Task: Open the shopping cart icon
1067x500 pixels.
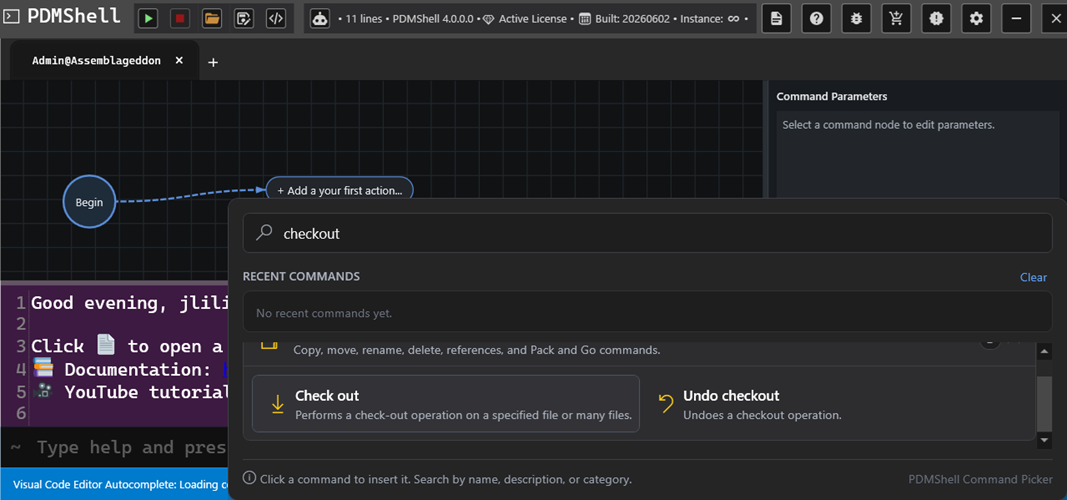Action: (x=896, y=18)
